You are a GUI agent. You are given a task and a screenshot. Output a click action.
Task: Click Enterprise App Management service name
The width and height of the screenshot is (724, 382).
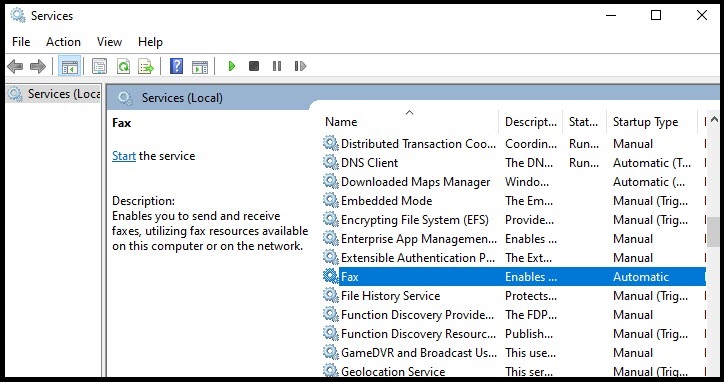tap(418, 239)
